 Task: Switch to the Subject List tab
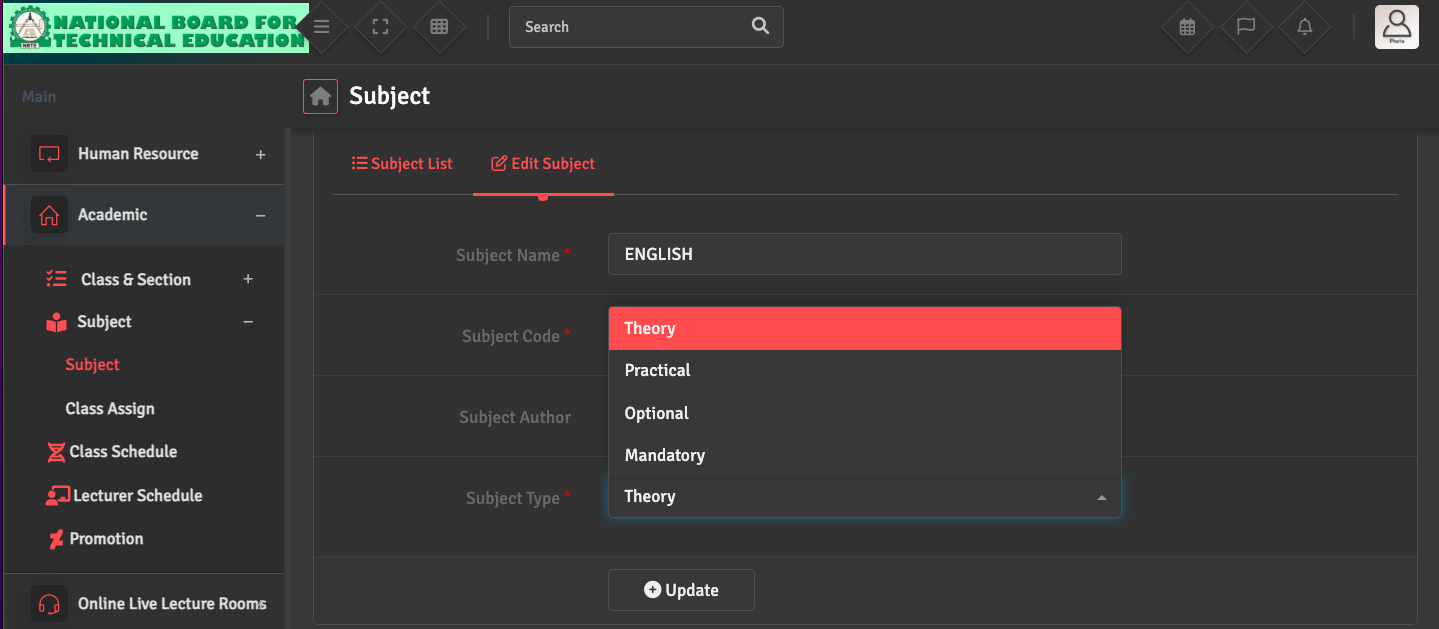click(402, 164)
